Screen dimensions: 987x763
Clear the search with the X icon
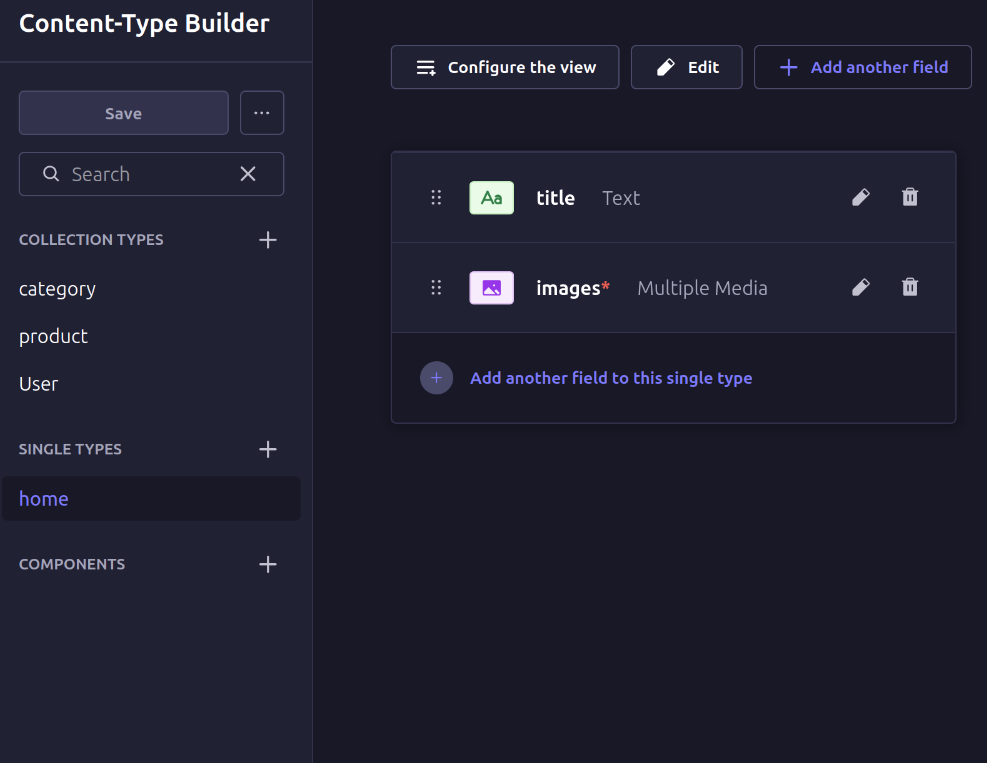click(x=248, y=174)
